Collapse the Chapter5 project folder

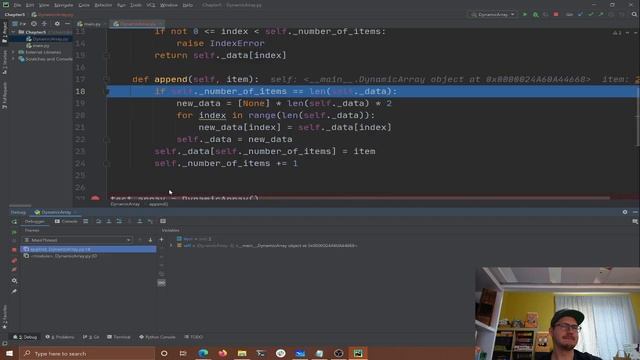click(x=13, y=32)
